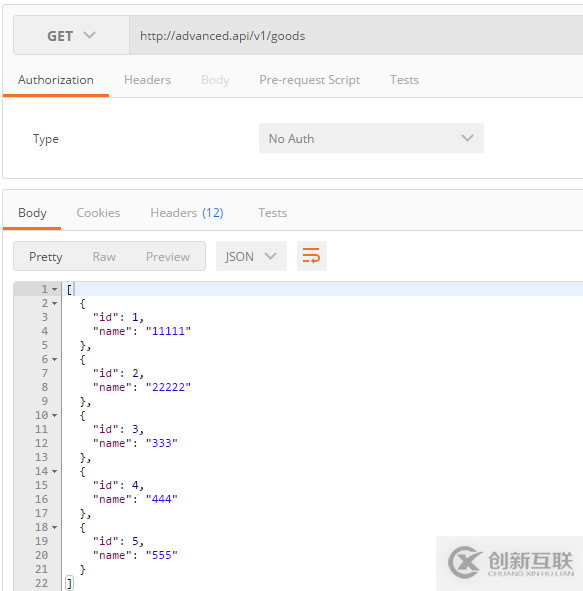The width and height of the screenshot is (583, 591).
Task: Toggle the line wrap icon button
Action: 312,256
